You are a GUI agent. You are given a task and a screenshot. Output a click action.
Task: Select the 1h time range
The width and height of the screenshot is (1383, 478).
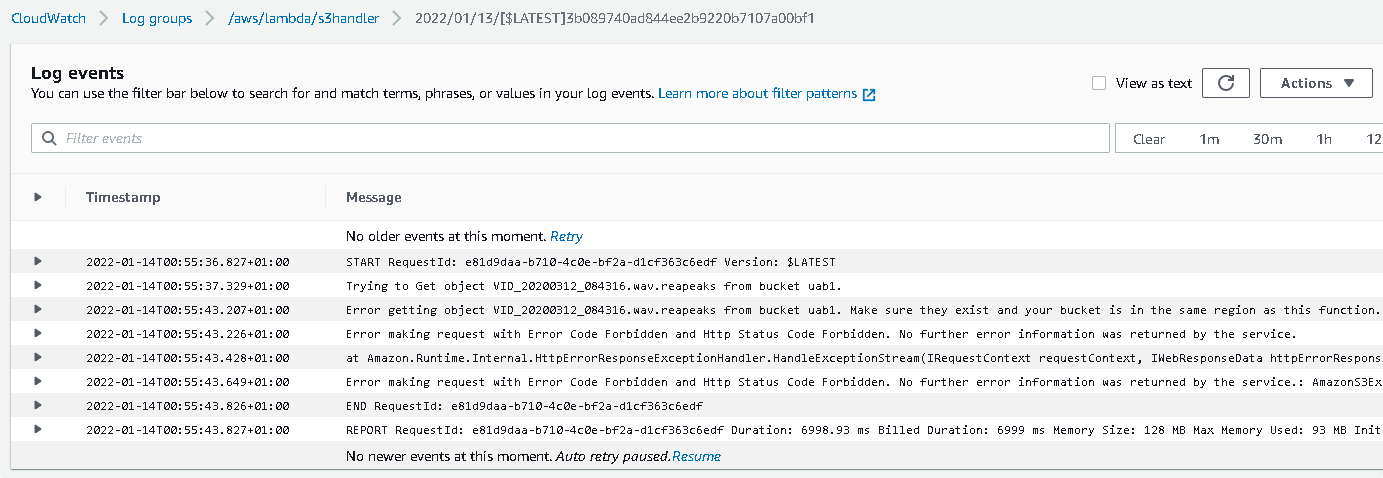pos(1324,139)
